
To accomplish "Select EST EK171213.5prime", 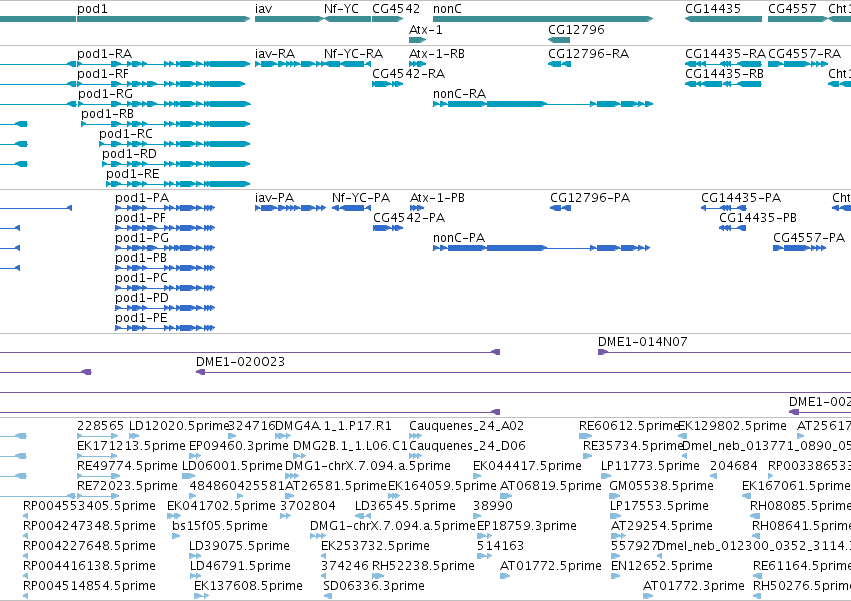I will click(131, 446).
